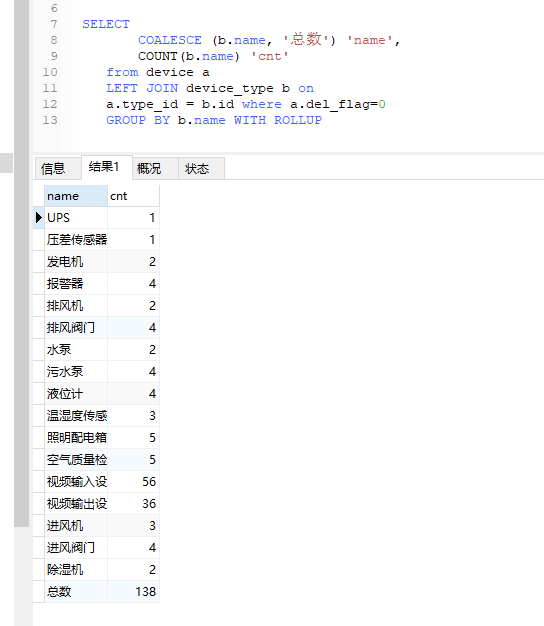Select the 排风机 cell
This screenshot has width=544, height=626.
(75, 305)
